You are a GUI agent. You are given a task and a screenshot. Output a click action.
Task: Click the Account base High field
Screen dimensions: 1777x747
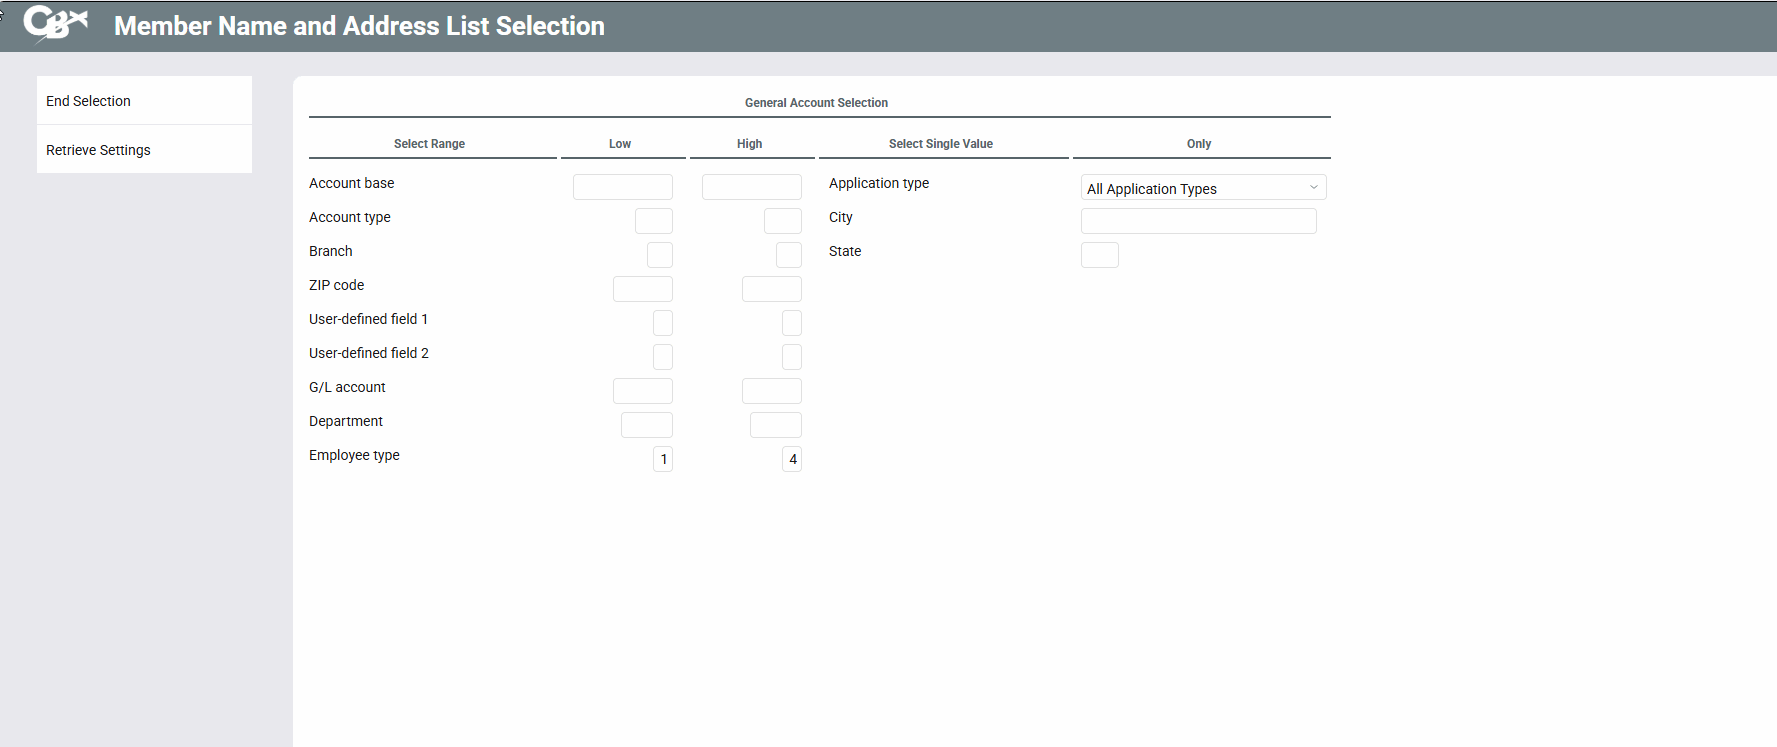(751, 187)
